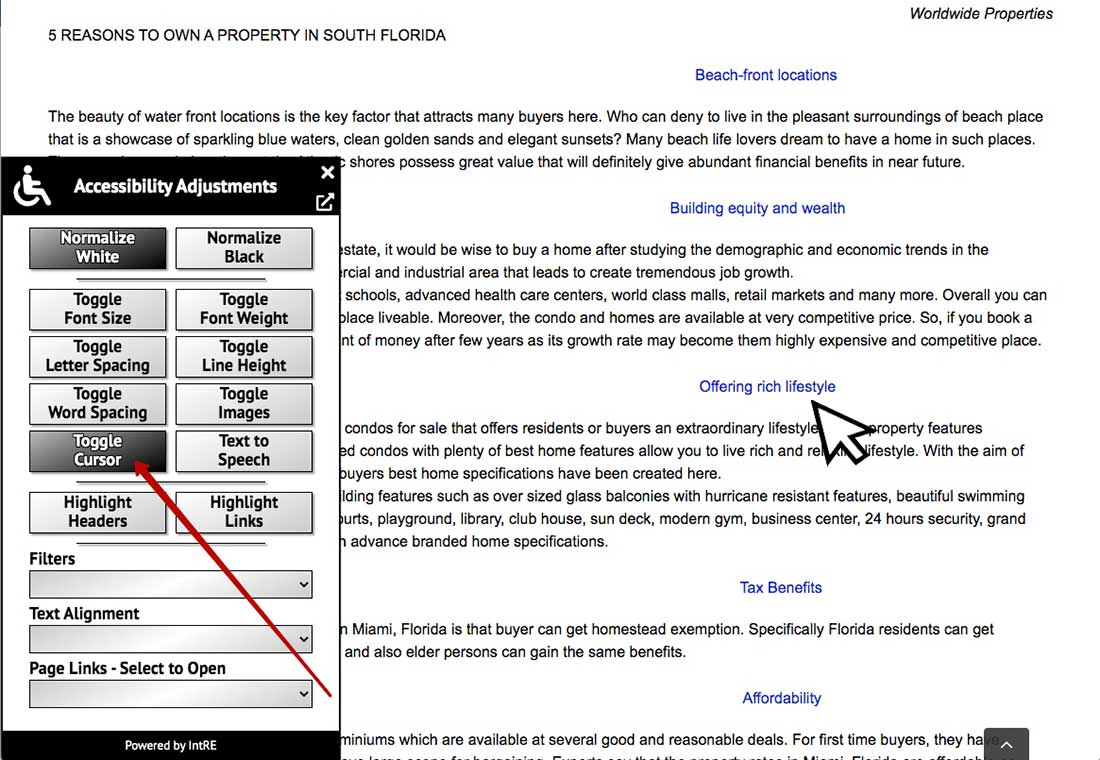The width and height of the screenshot is (1100, 760).
Task: Click the '5 REASONS TO OWN A PROPERTY' title
Action: pyautogui.click(x=247, y=35)
